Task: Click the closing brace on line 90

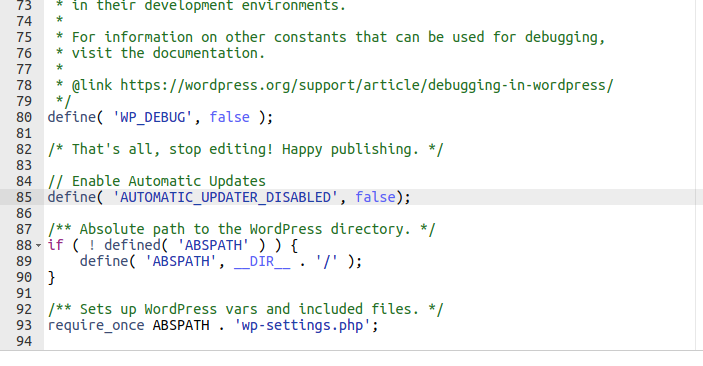Action: [x=52, y=278]
